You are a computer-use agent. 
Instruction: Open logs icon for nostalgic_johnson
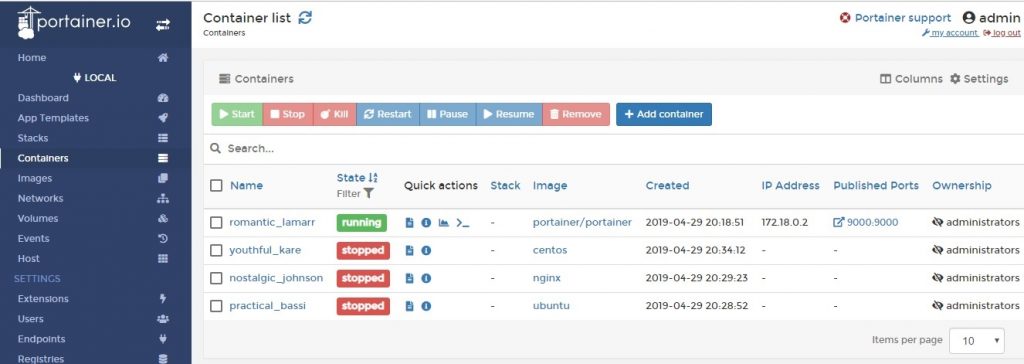pyautogui.click(x=409, y=278)
